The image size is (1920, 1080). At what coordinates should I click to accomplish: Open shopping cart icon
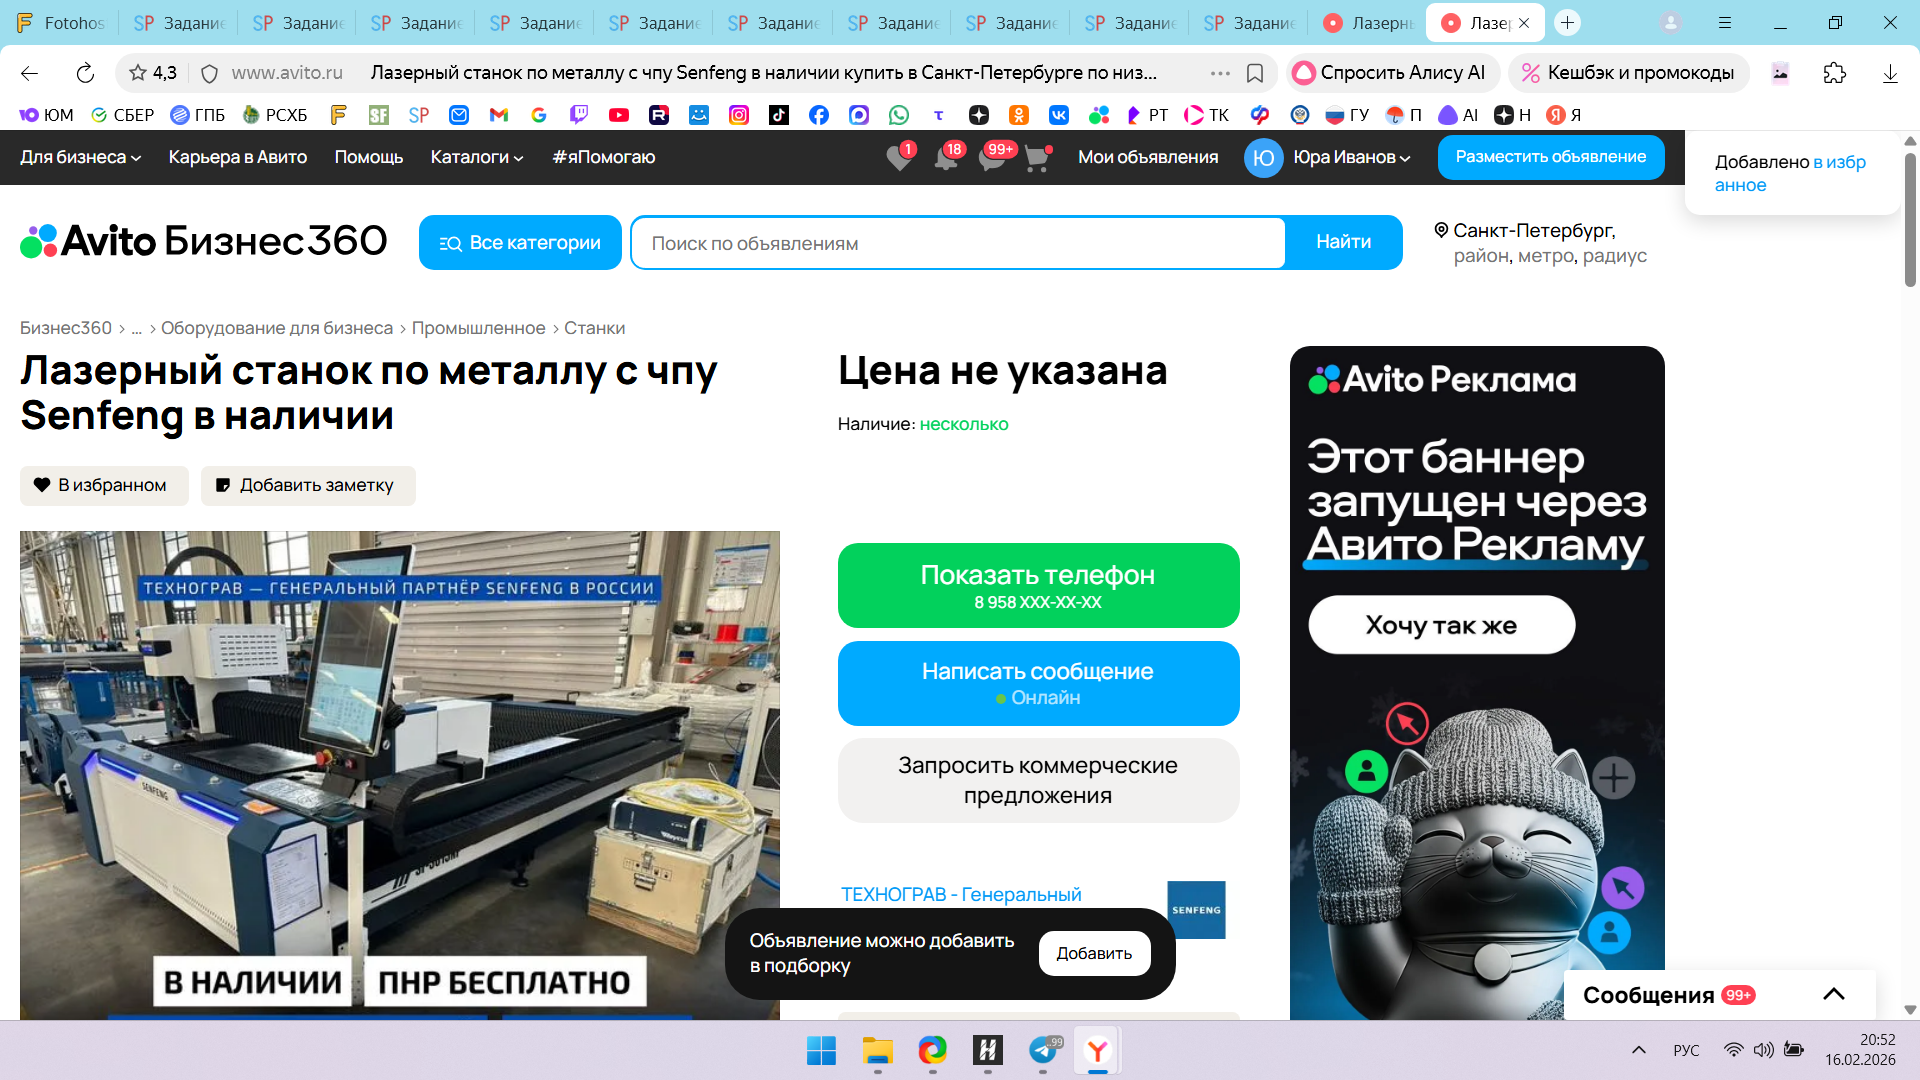(1037, 158)
